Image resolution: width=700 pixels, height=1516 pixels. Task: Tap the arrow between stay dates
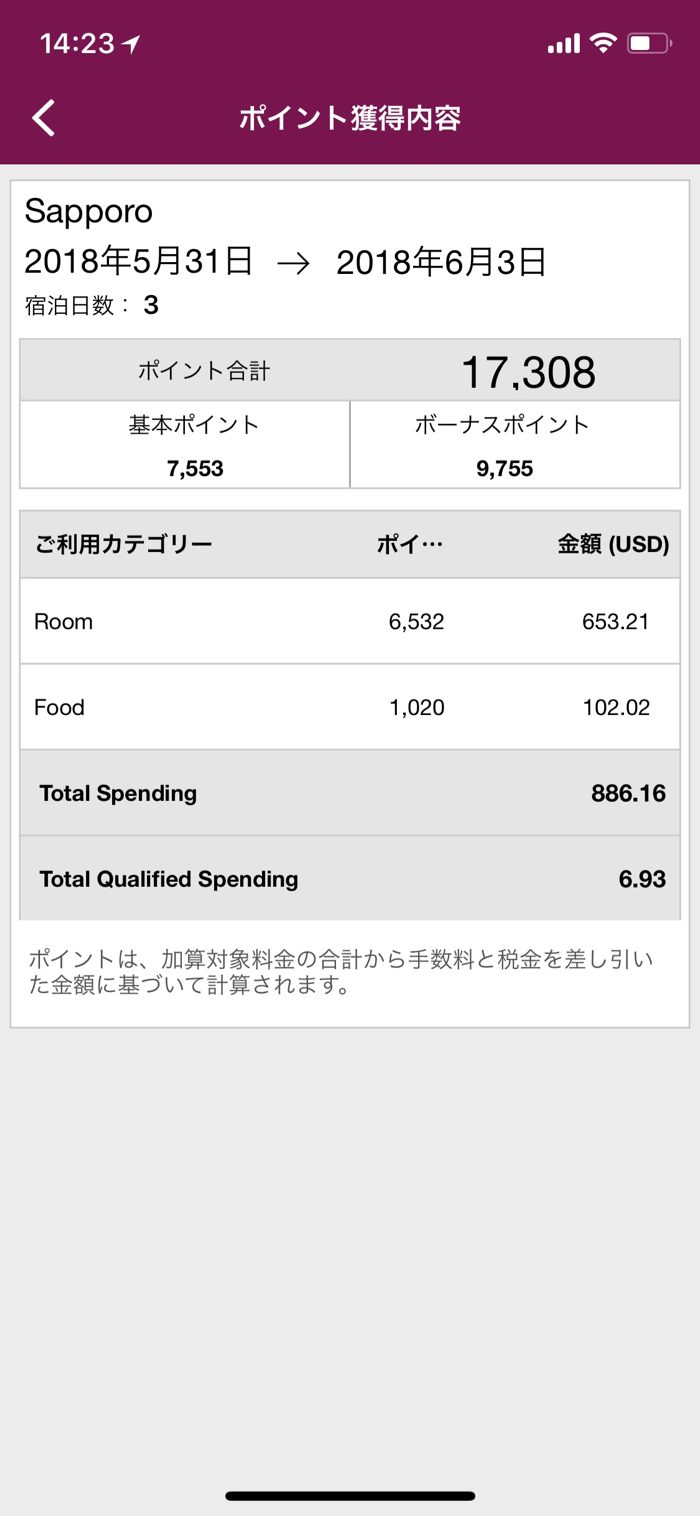point(294,263)
